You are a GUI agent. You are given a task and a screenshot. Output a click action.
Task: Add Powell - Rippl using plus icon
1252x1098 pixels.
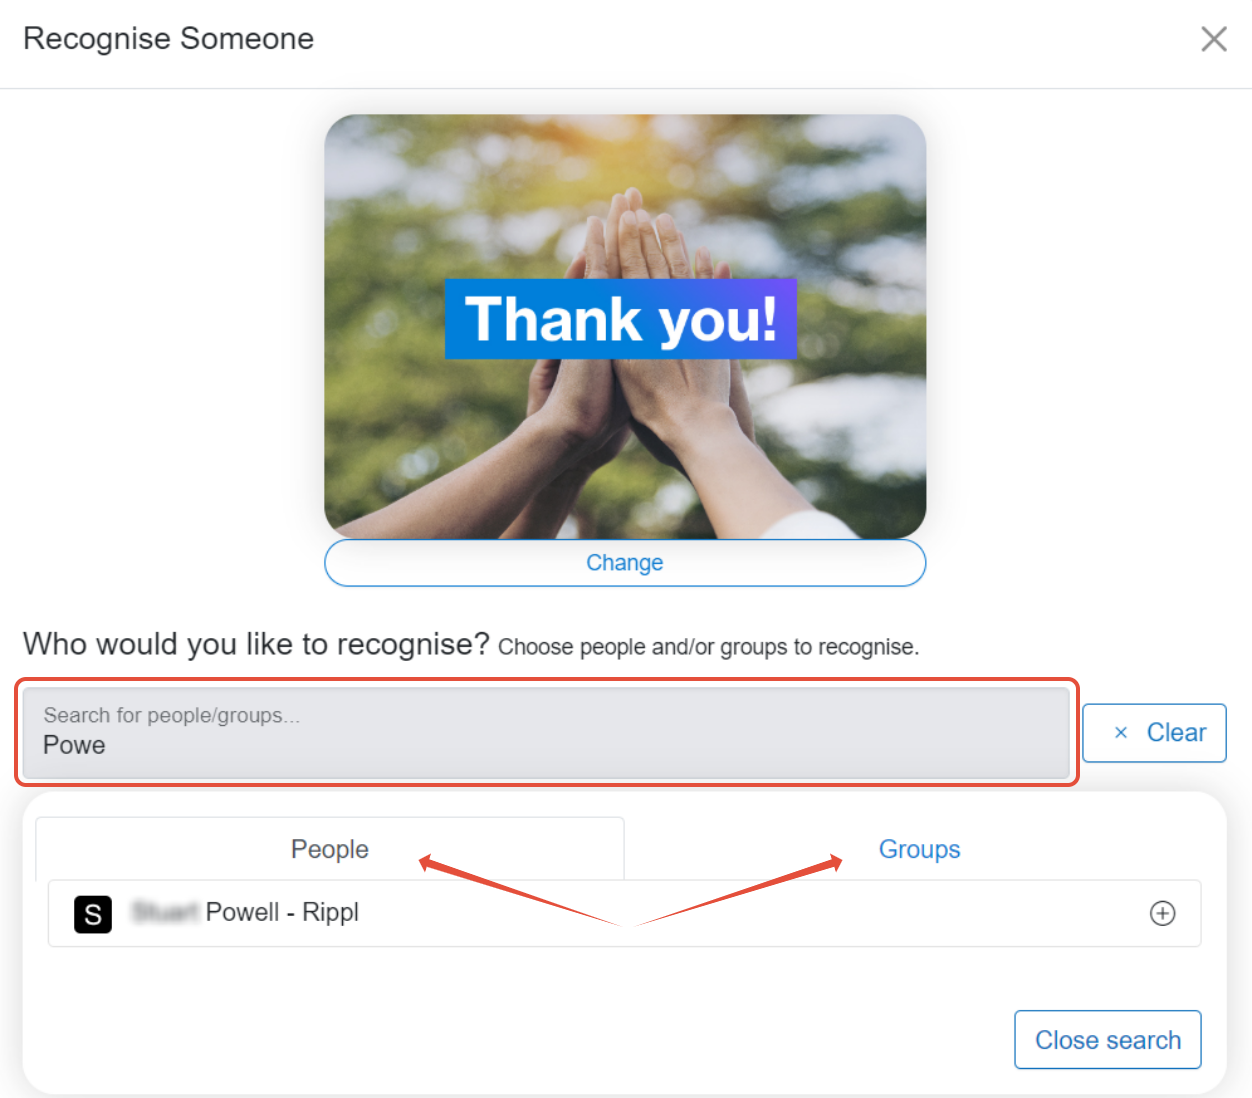point(1162,913)
